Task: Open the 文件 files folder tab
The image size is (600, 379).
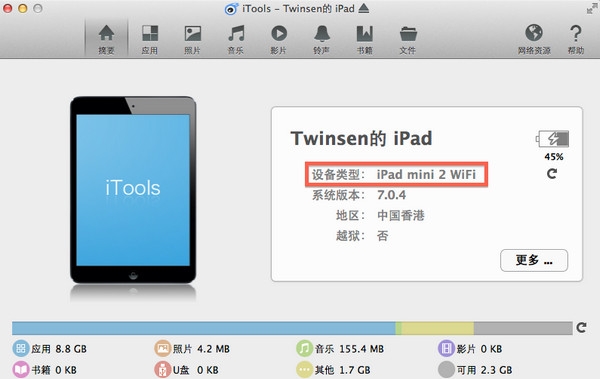Action: [408, 39]
